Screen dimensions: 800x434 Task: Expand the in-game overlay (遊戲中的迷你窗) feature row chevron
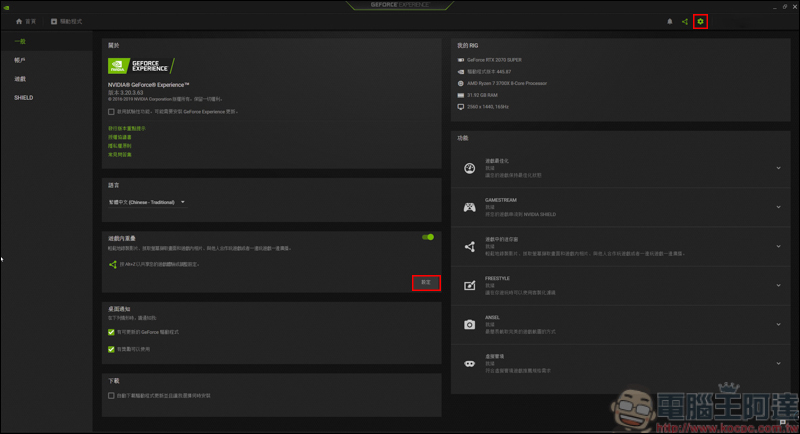tap(778, 246)
